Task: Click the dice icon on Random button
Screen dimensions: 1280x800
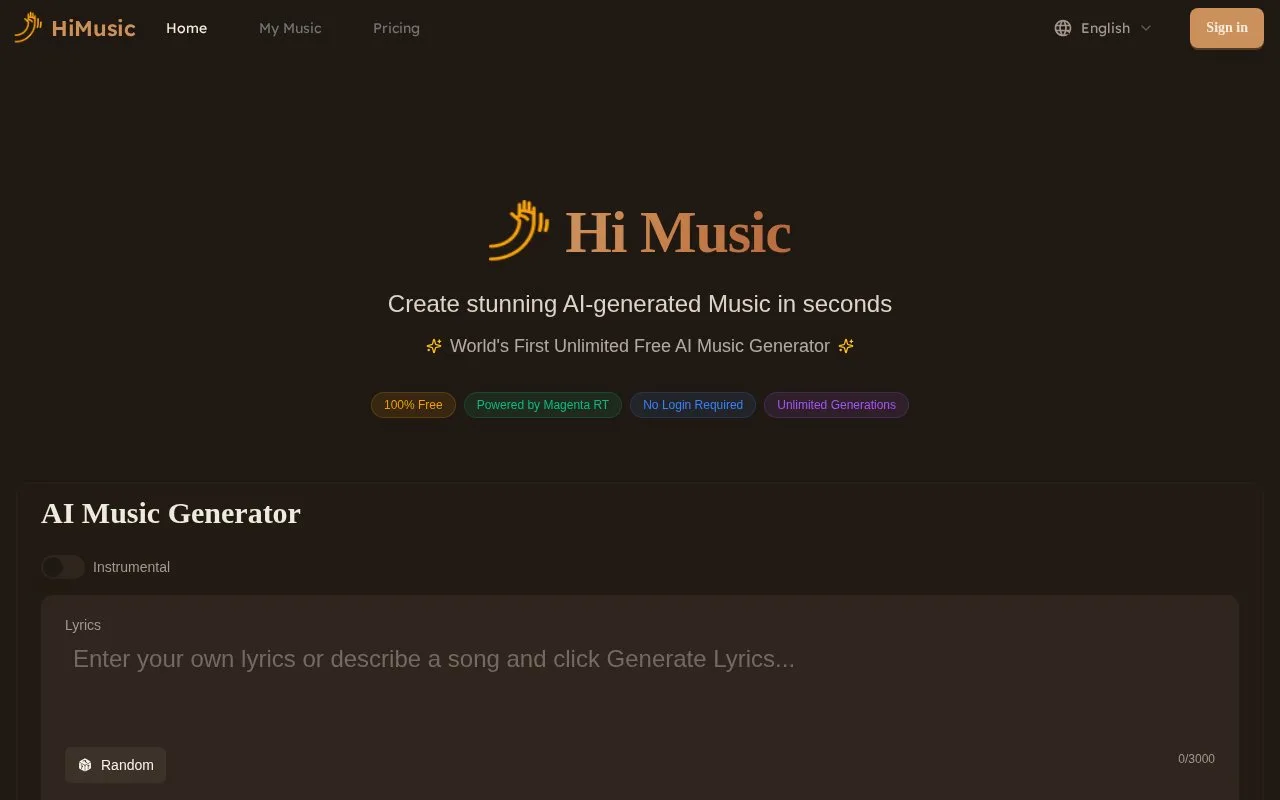Action: 85,765
